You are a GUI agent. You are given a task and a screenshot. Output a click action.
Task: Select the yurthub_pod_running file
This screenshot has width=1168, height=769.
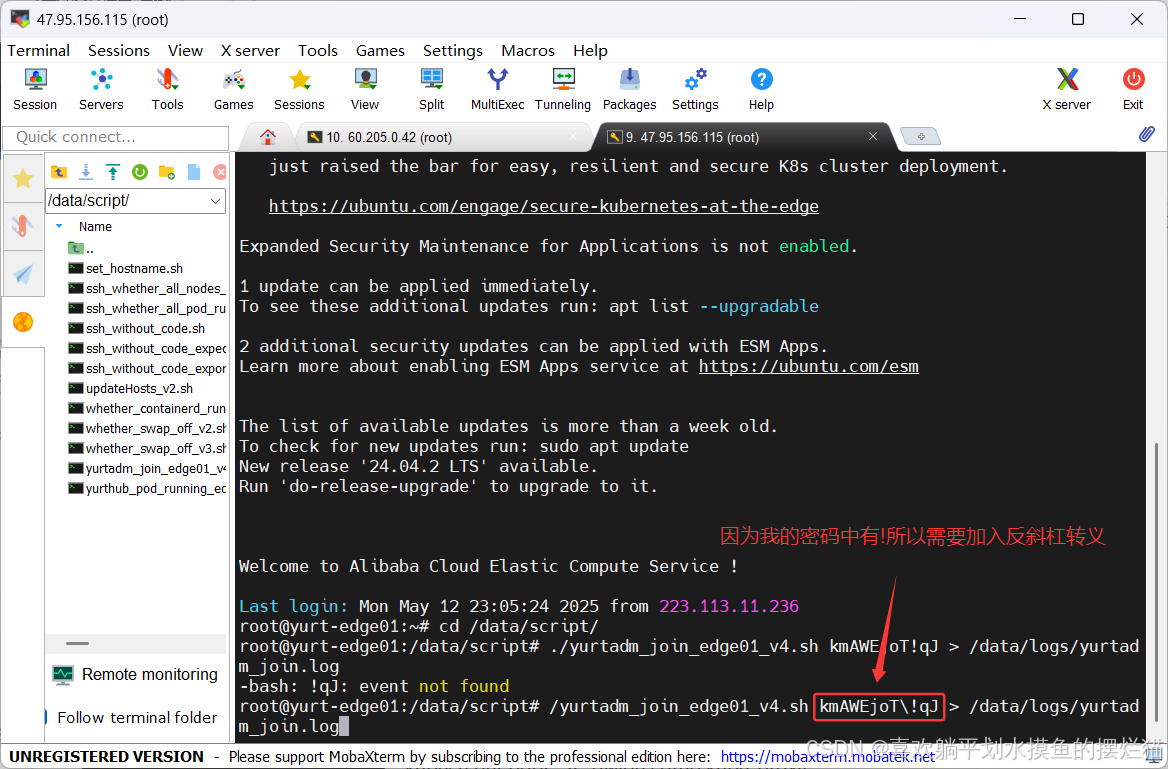(x=147, y=489)
